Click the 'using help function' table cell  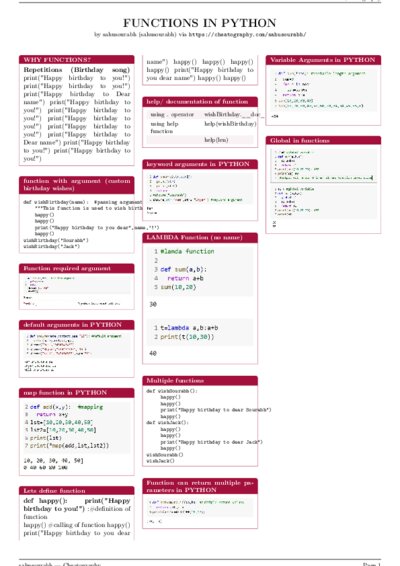click(165, 127)
